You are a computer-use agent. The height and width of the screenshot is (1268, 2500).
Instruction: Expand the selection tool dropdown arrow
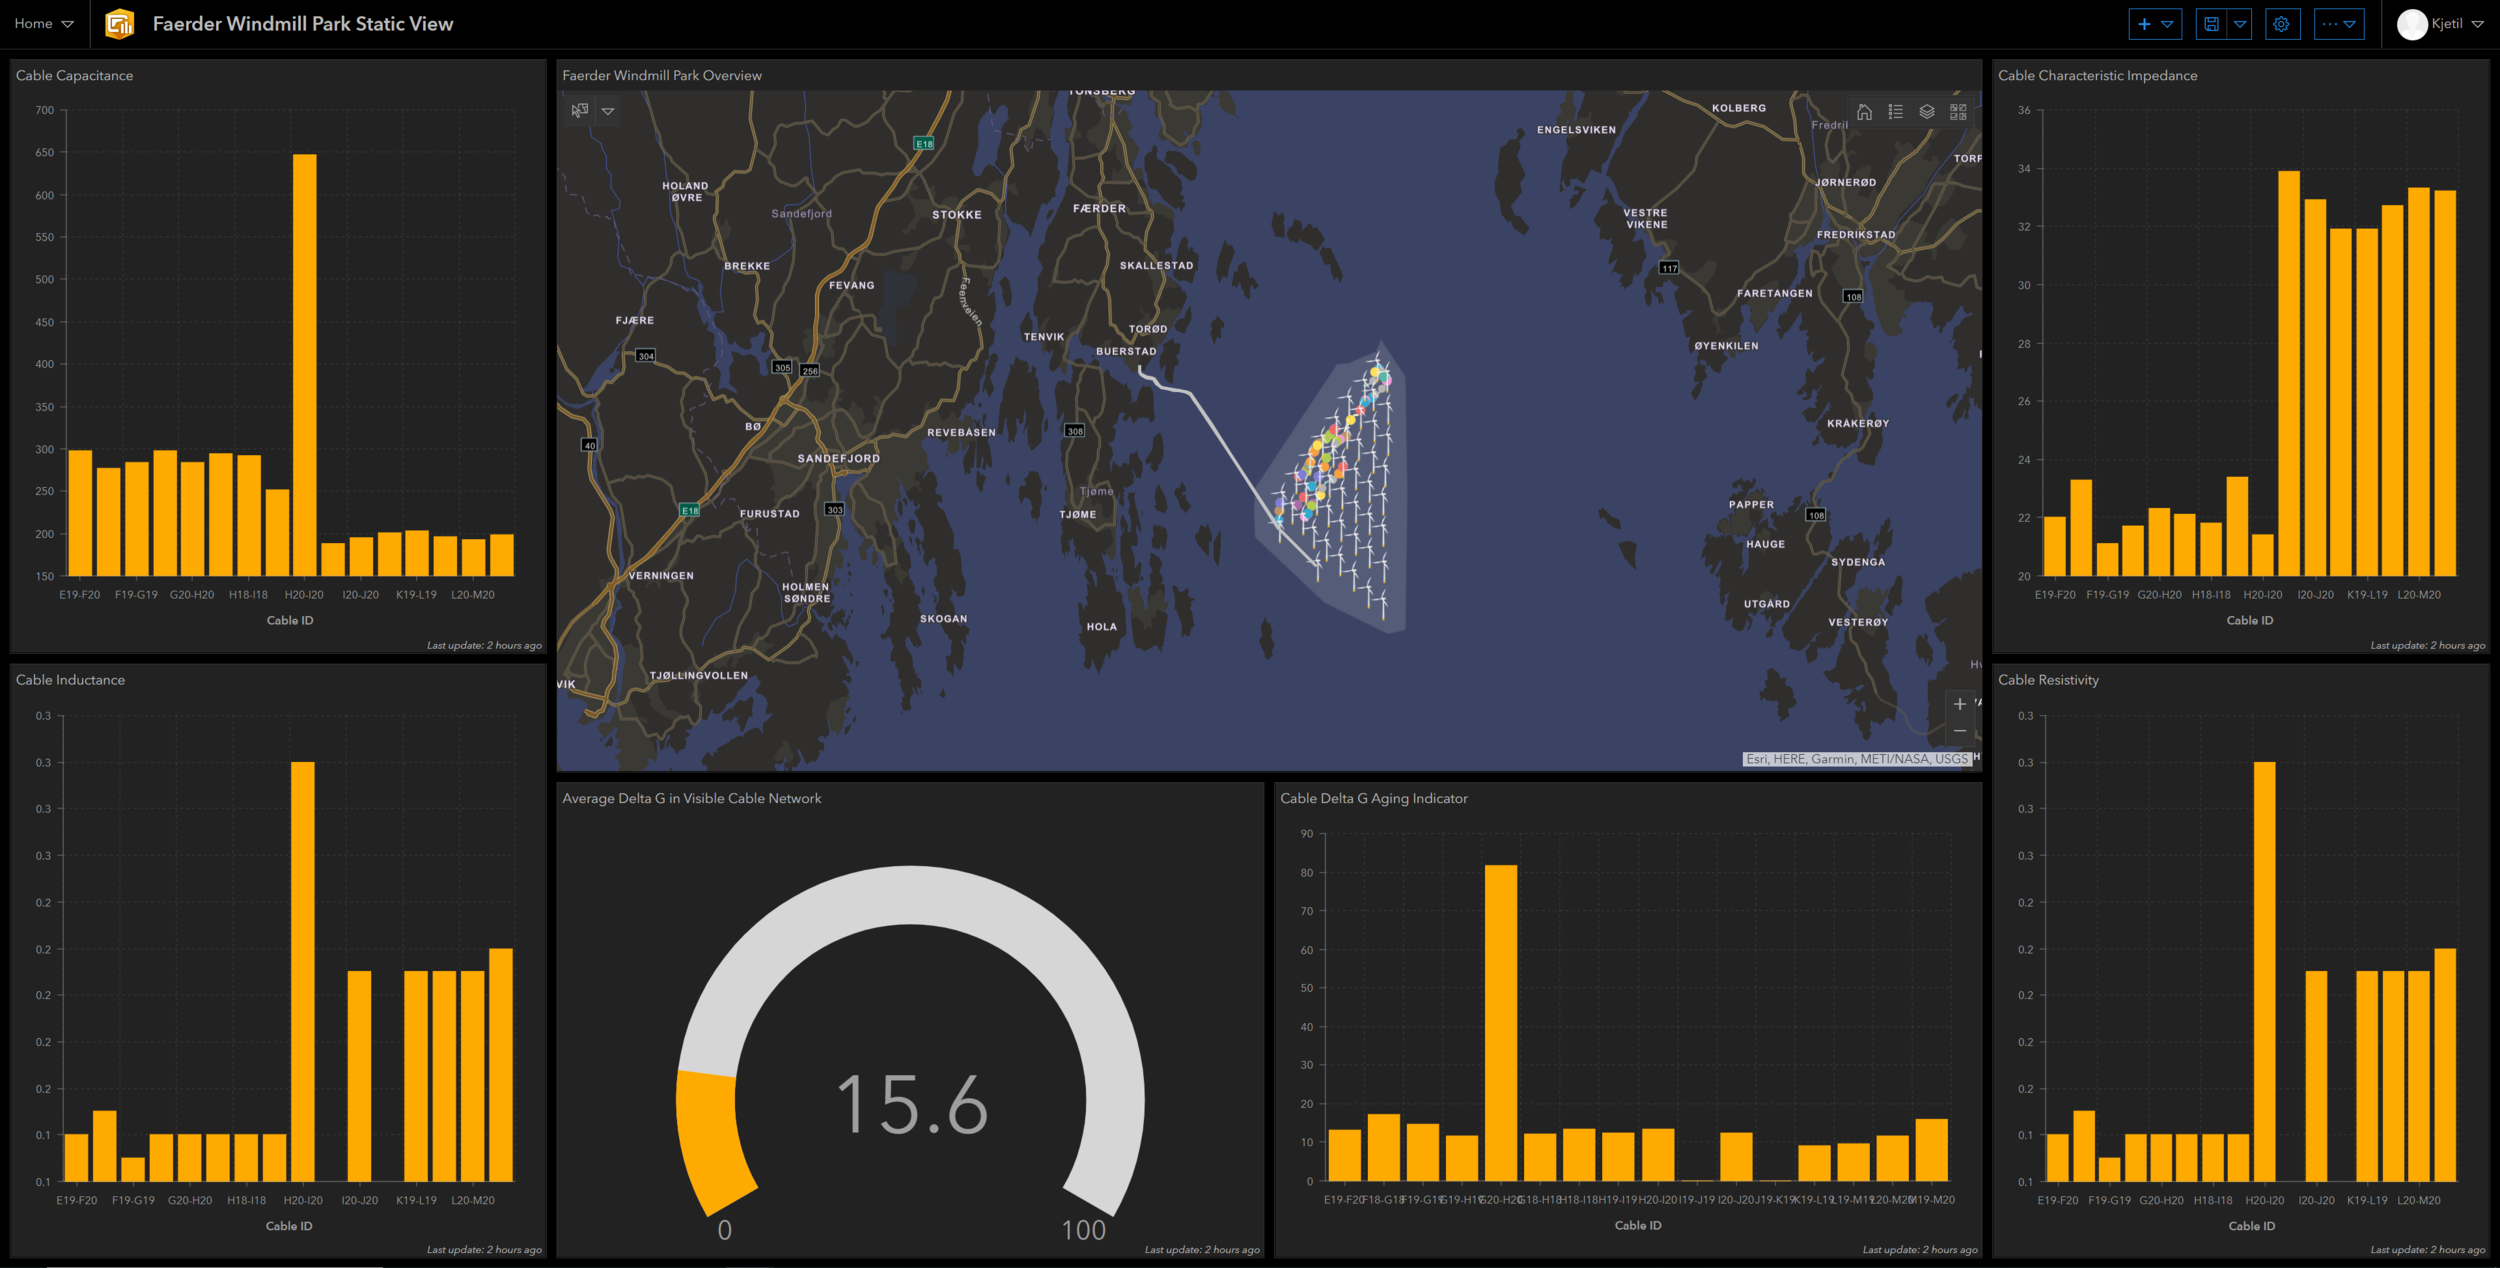608,111
